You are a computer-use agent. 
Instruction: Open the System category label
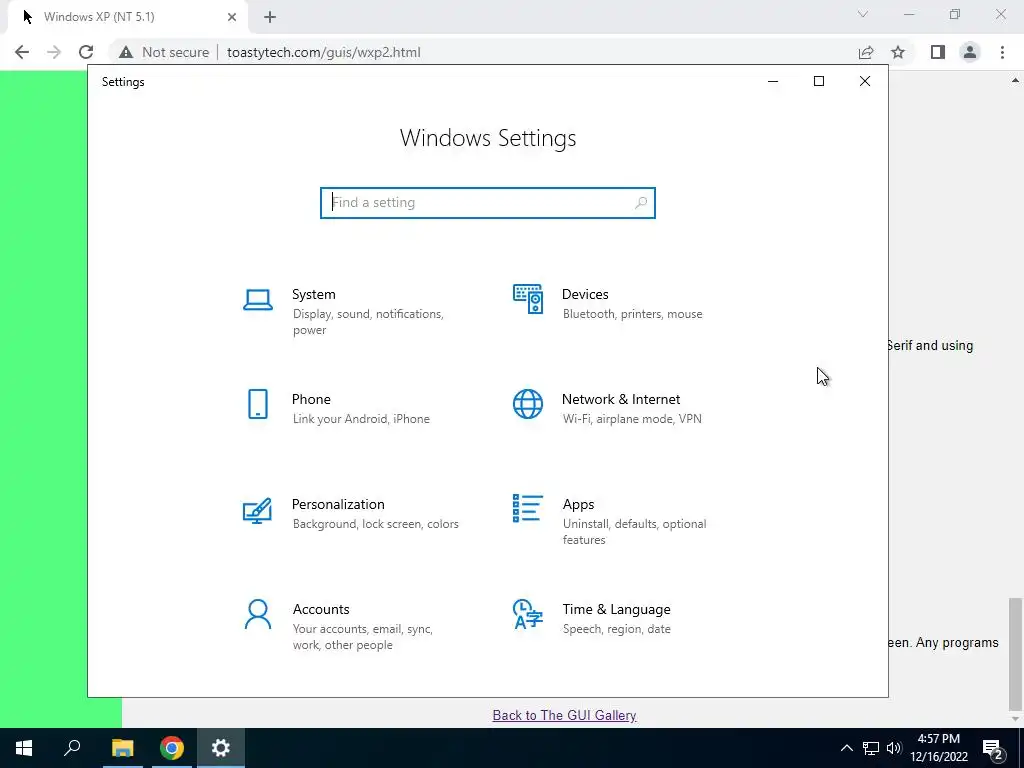(x=313, y=295)
